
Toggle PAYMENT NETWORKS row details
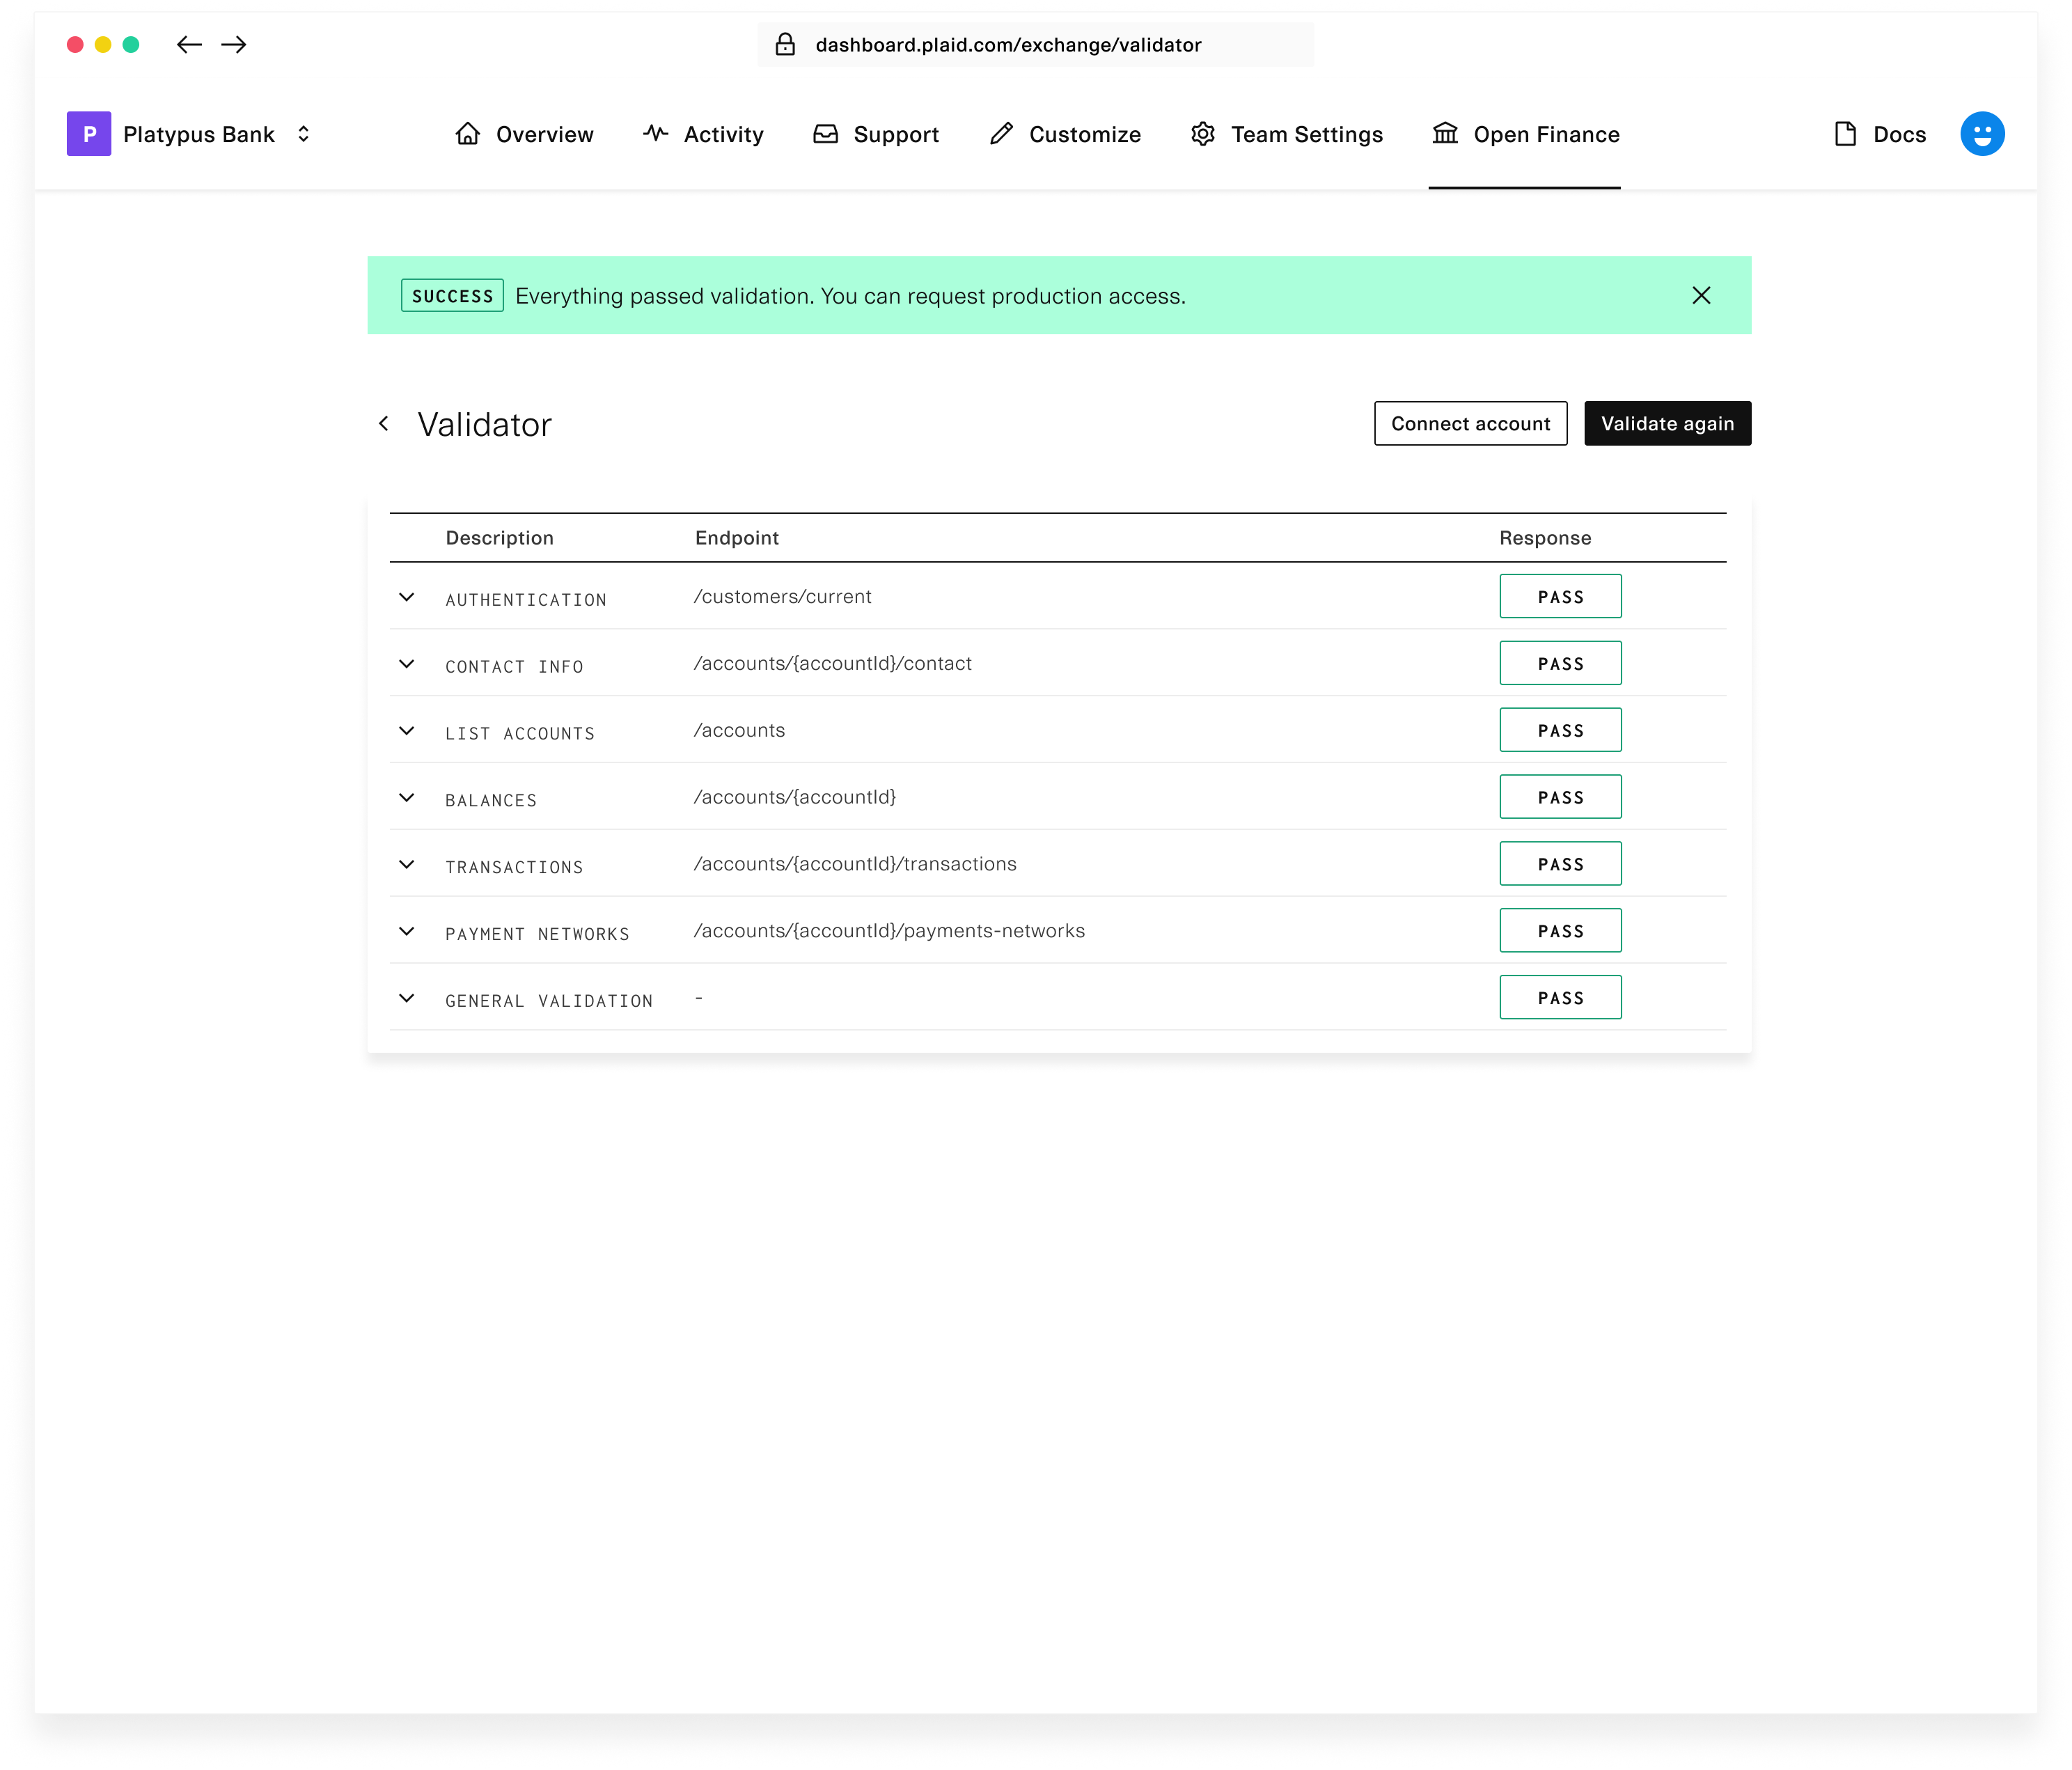(x=406, y=931)
